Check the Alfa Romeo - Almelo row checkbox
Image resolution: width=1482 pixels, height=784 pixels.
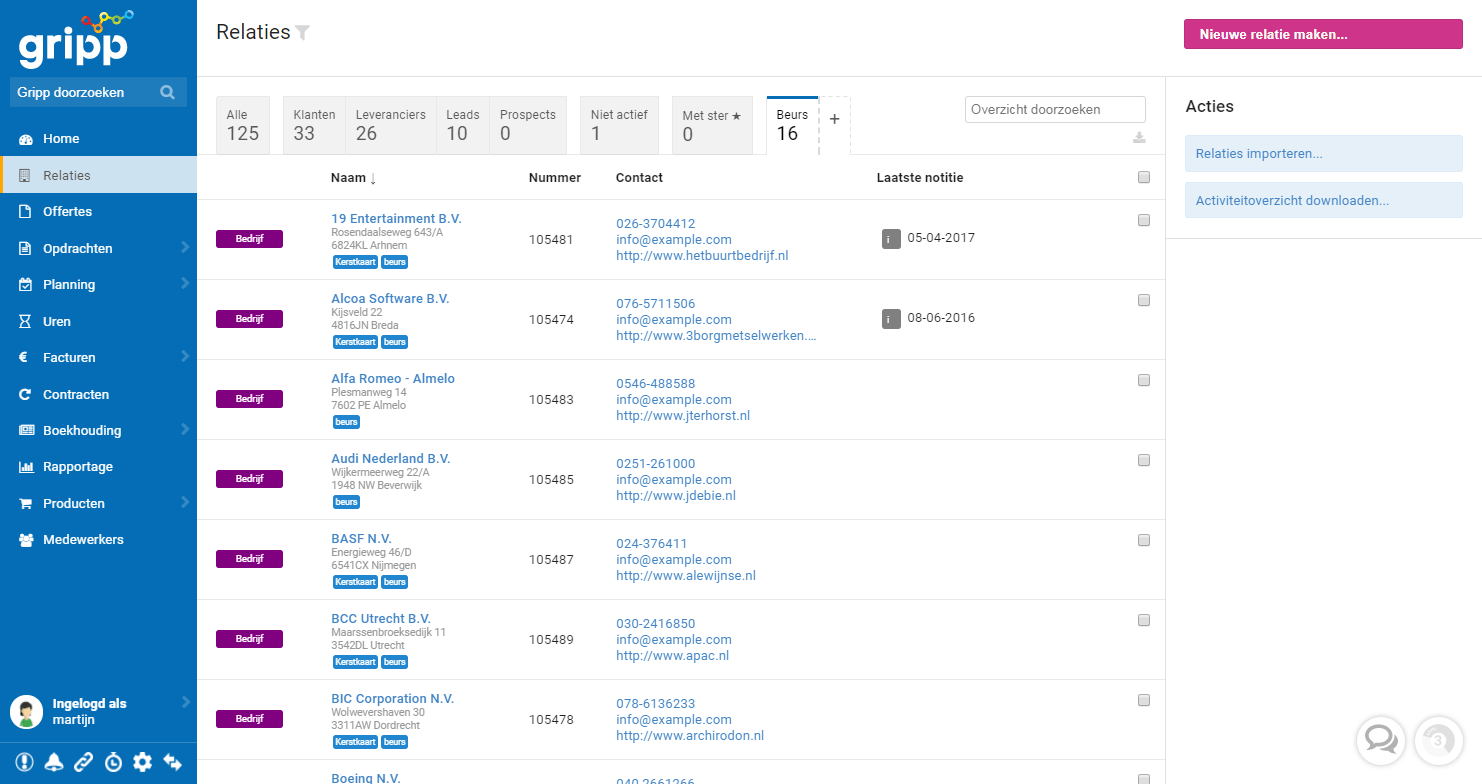(1144, 380)
